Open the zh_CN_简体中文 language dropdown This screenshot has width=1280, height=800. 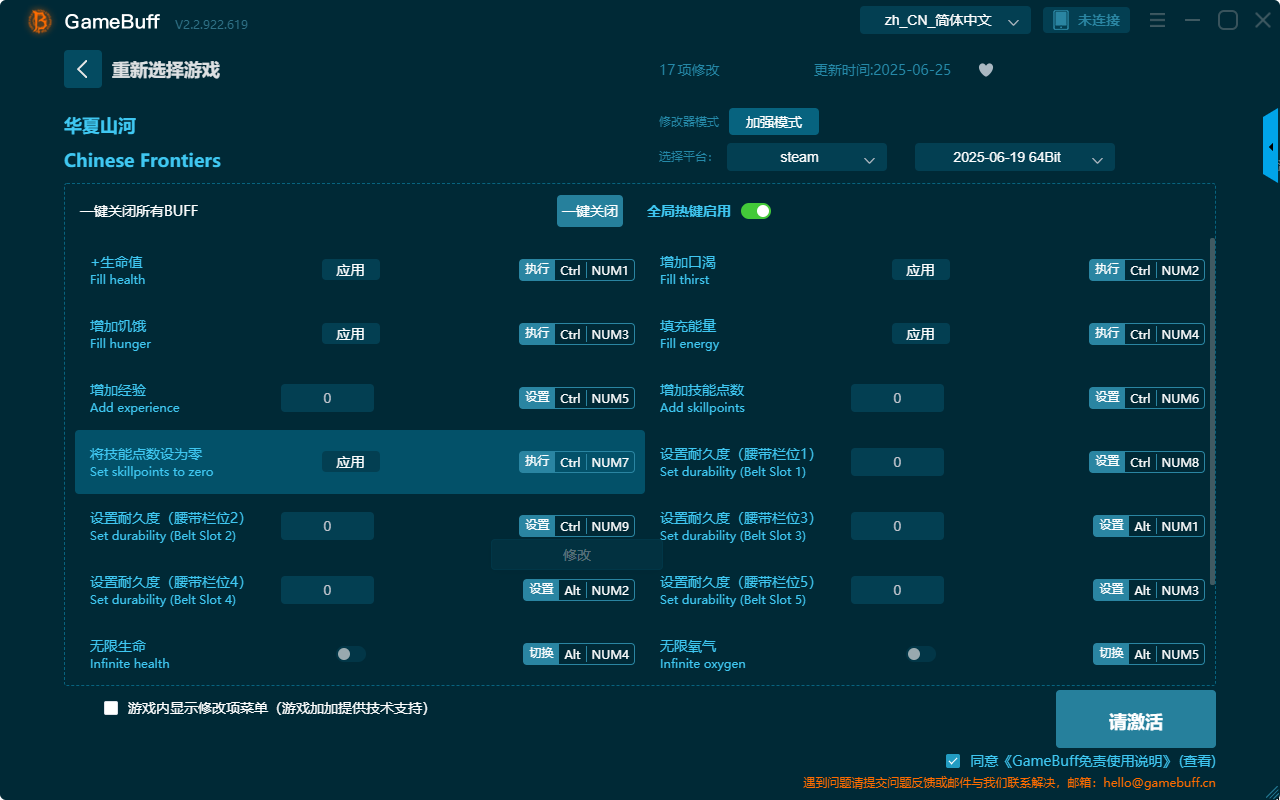click(944, 19)
